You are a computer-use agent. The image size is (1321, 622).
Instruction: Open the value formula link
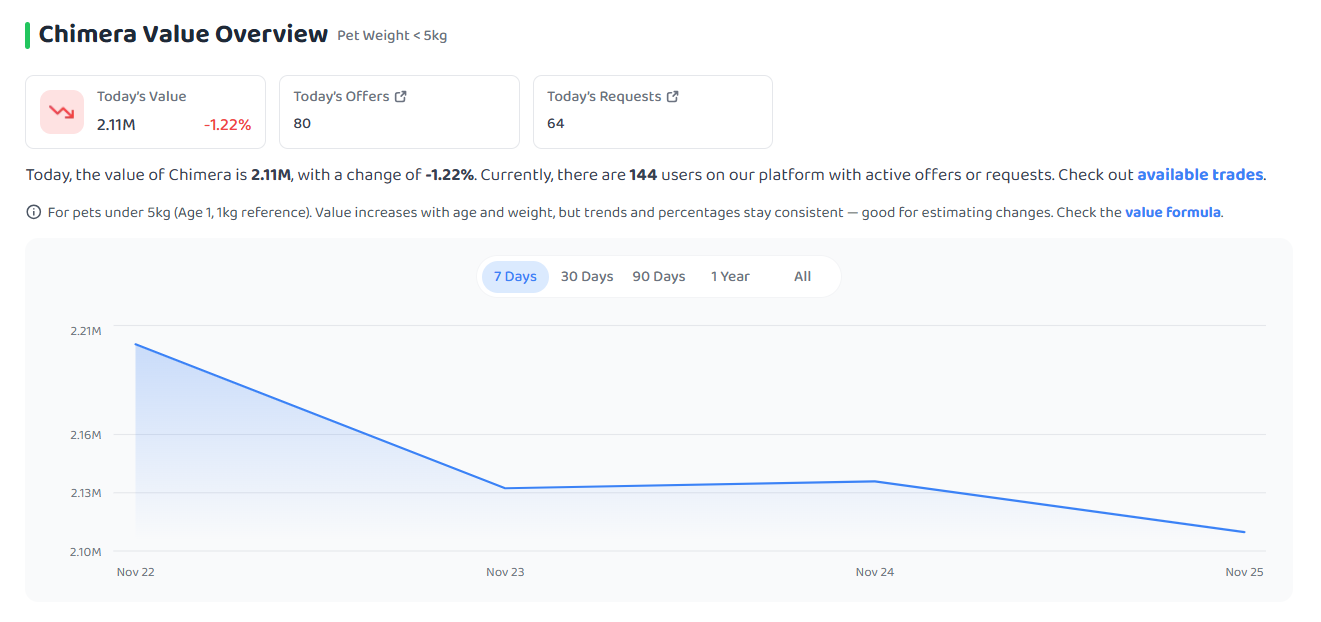pos(1173,213)
